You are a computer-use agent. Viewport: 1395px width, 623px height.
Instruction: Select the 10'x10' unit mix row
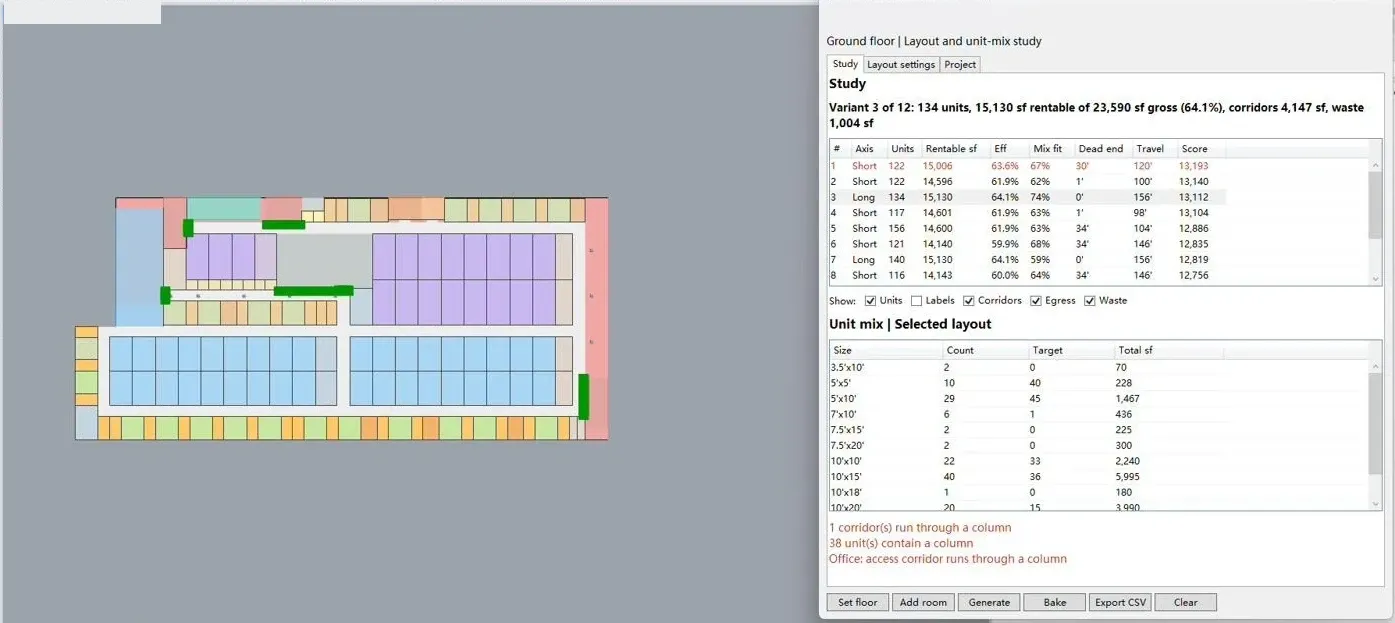[x=1025, y=461]
